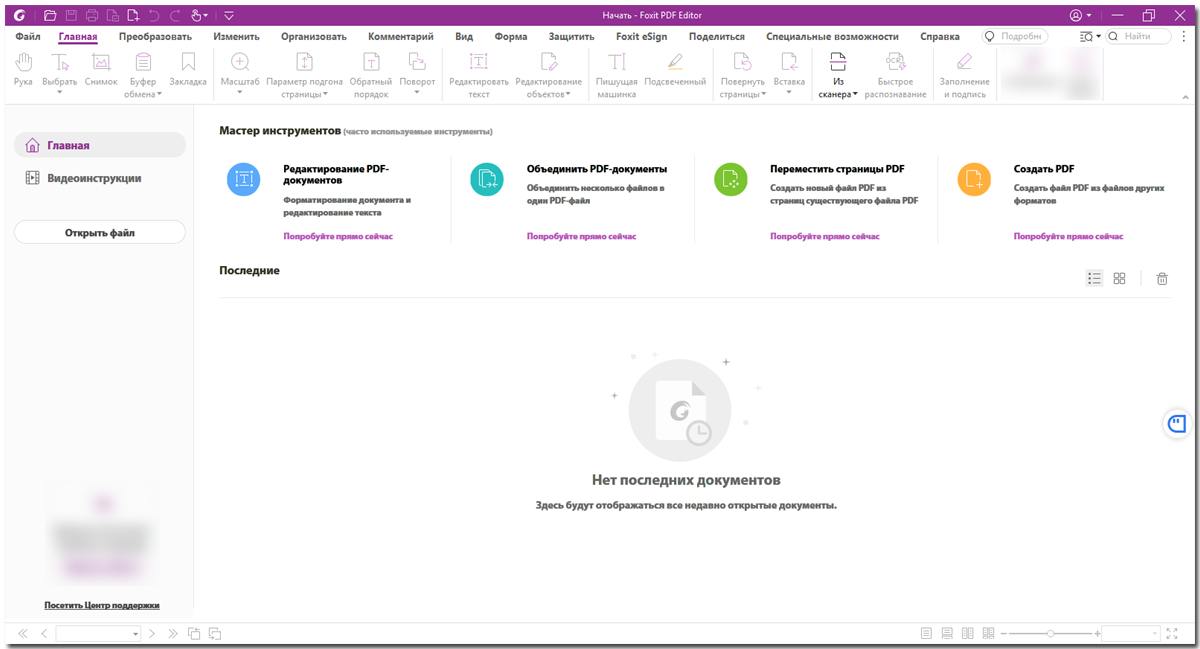Click the Edit PDF documents blue wizard icon
This screenshot has width=1200, height=649.
[244, 180]
